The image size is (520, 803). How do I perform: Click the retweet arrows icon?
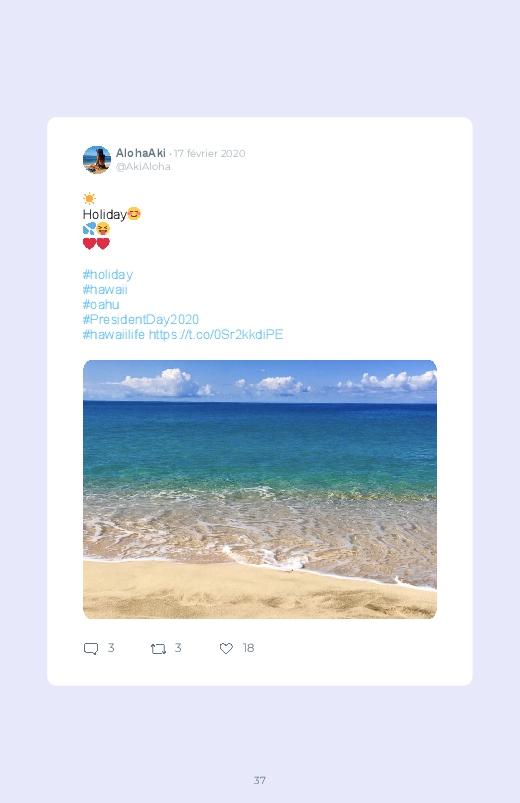(158, 649)
